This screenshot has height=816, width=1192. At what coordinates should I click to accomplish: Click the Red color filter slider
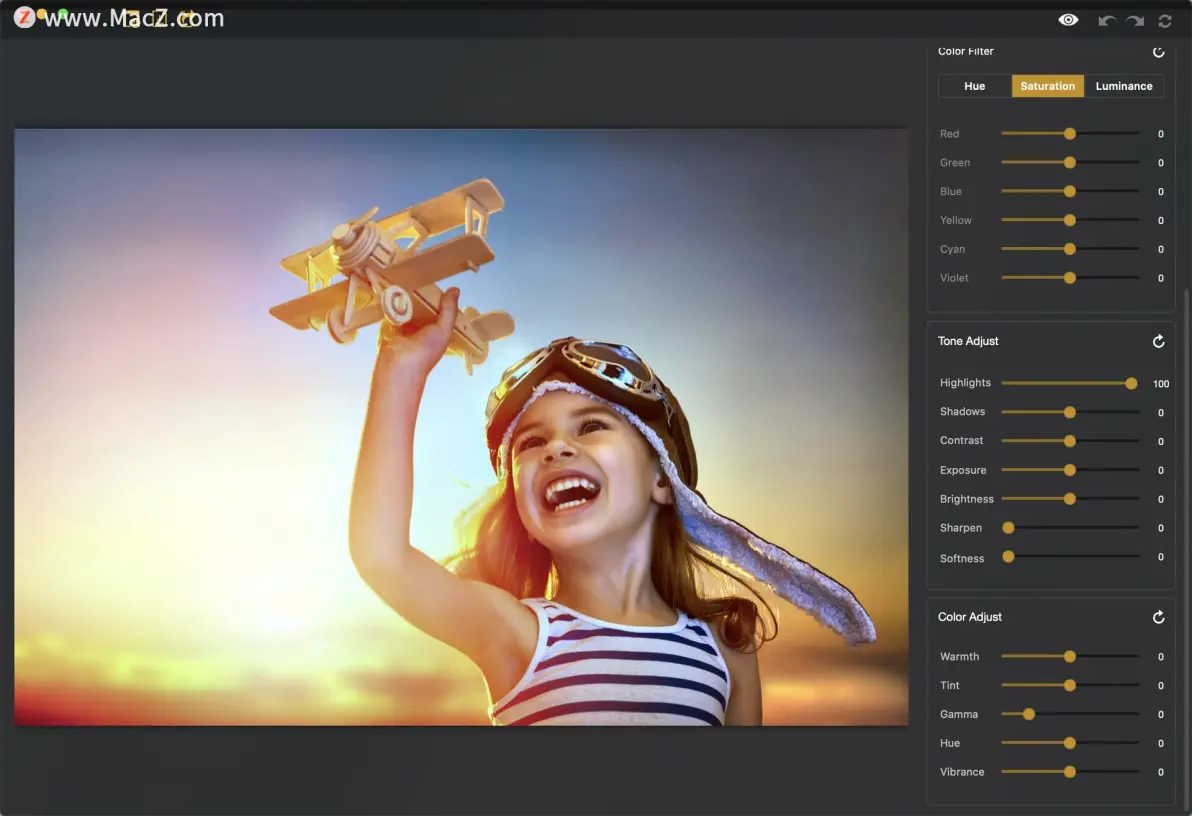tap(1069, 134)
